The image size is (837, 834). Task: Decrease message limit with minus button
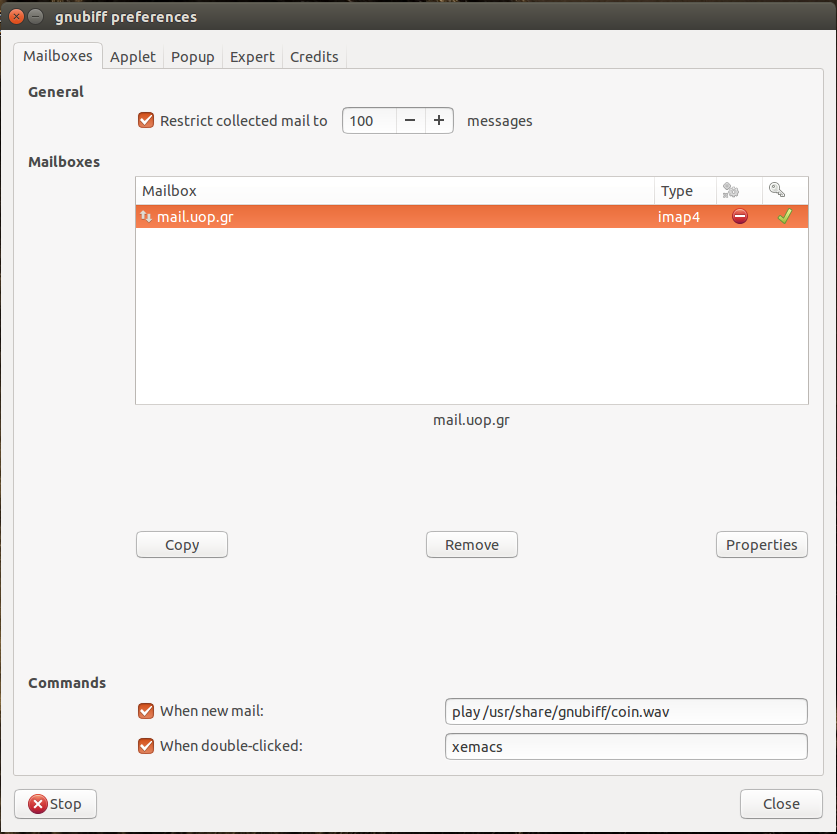[x=410, y=121]
